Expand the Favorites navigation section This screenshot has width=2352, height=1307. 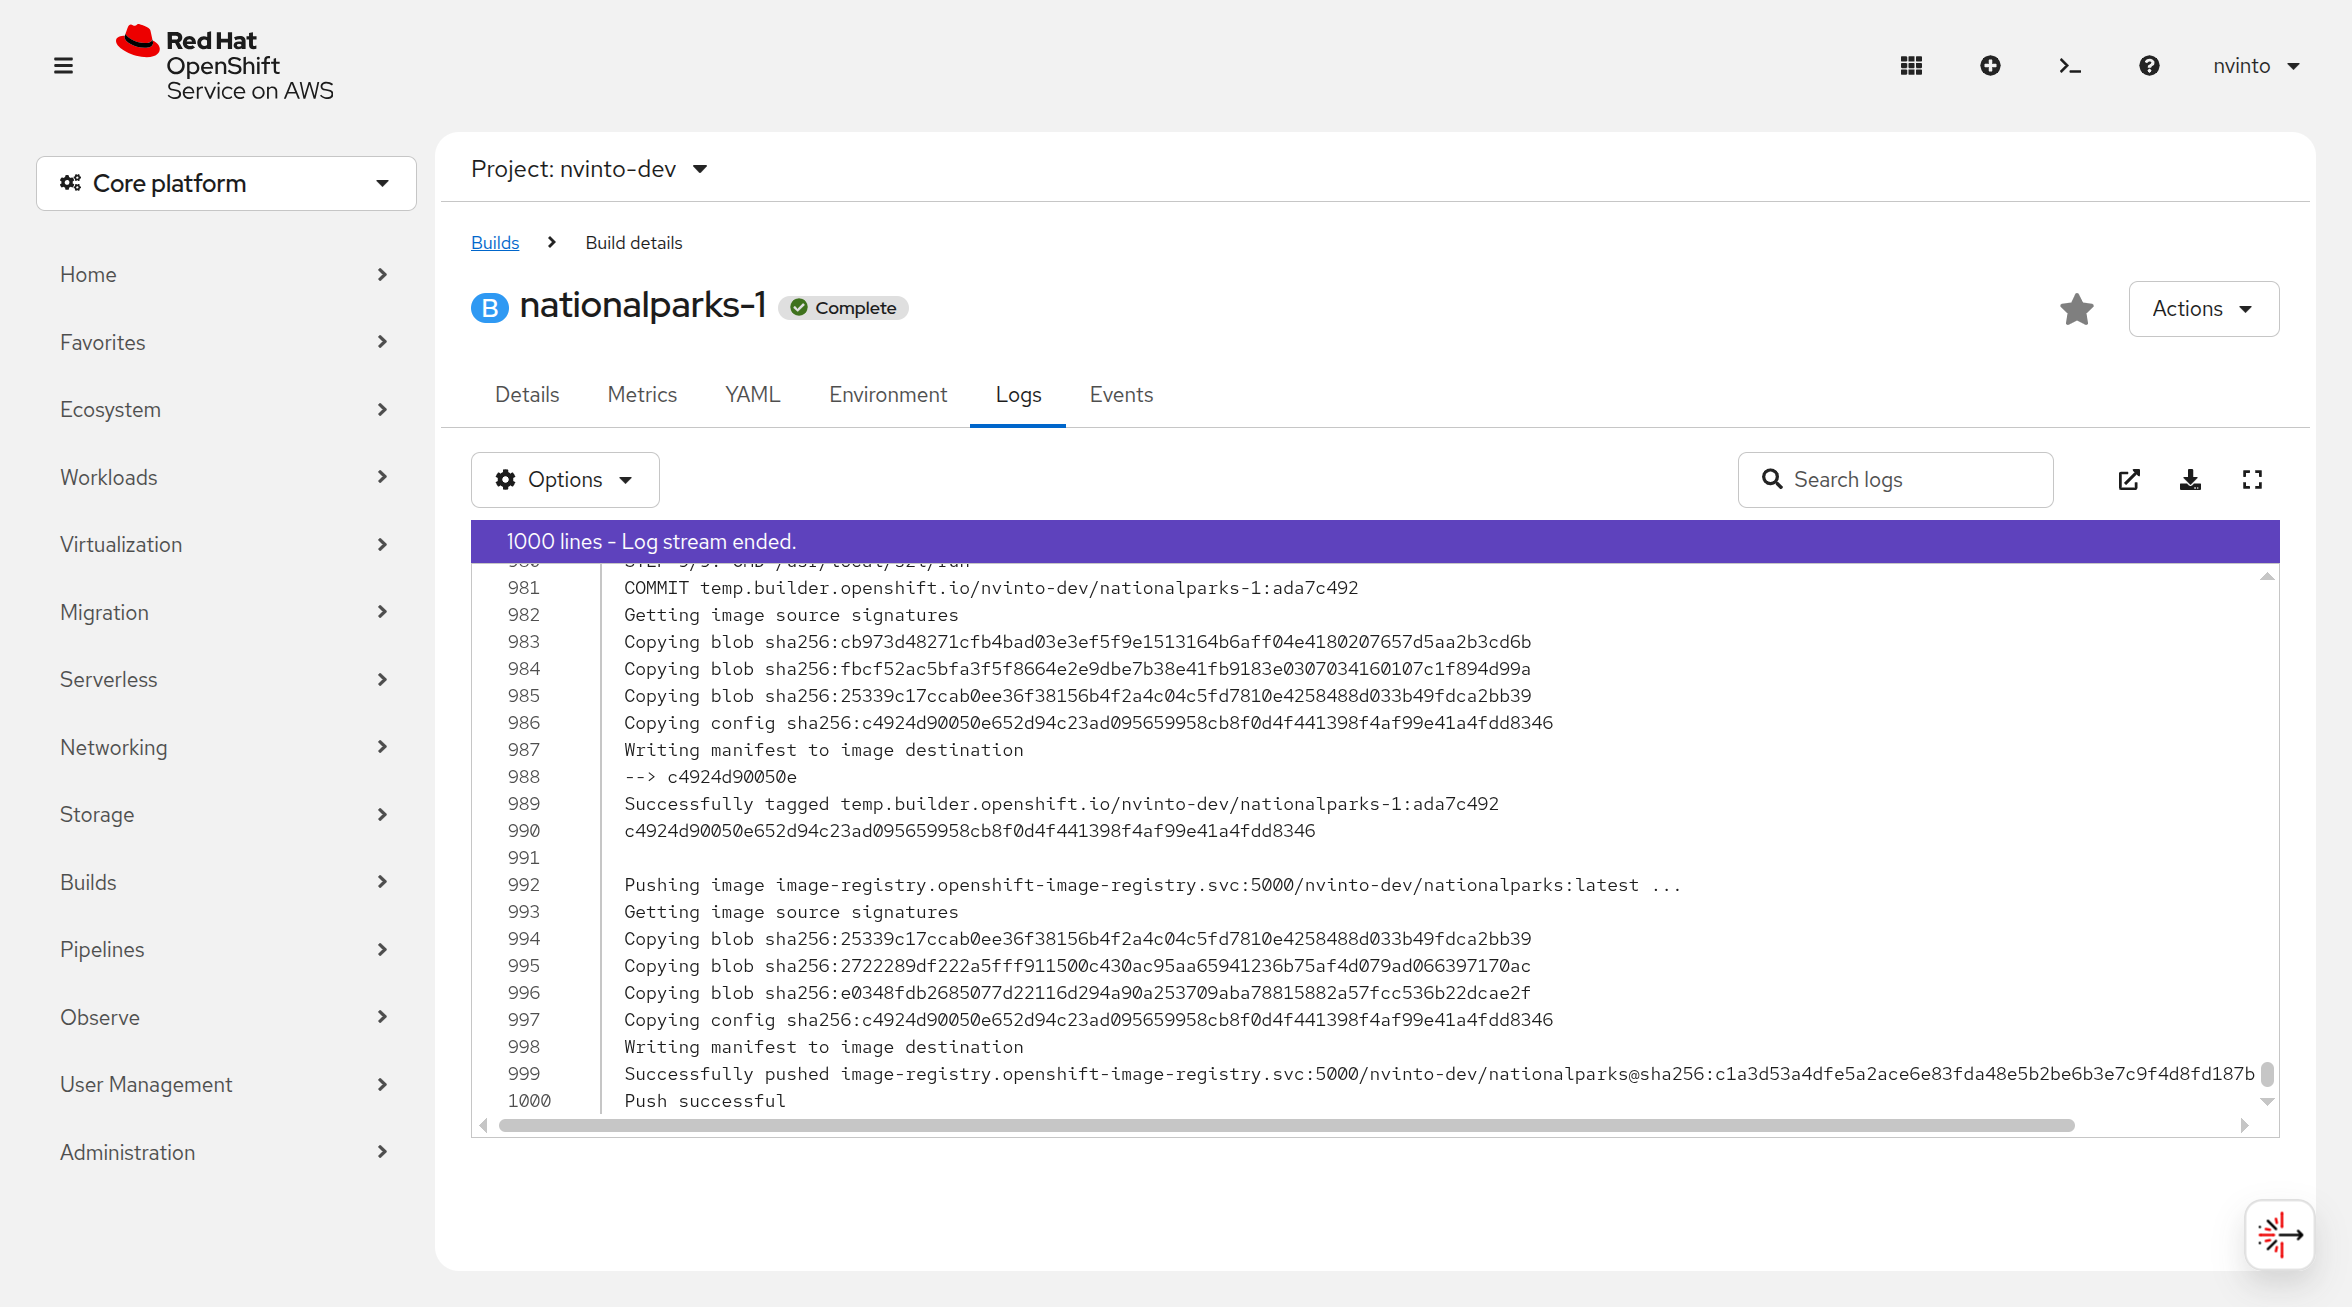[x=226, y=342]
